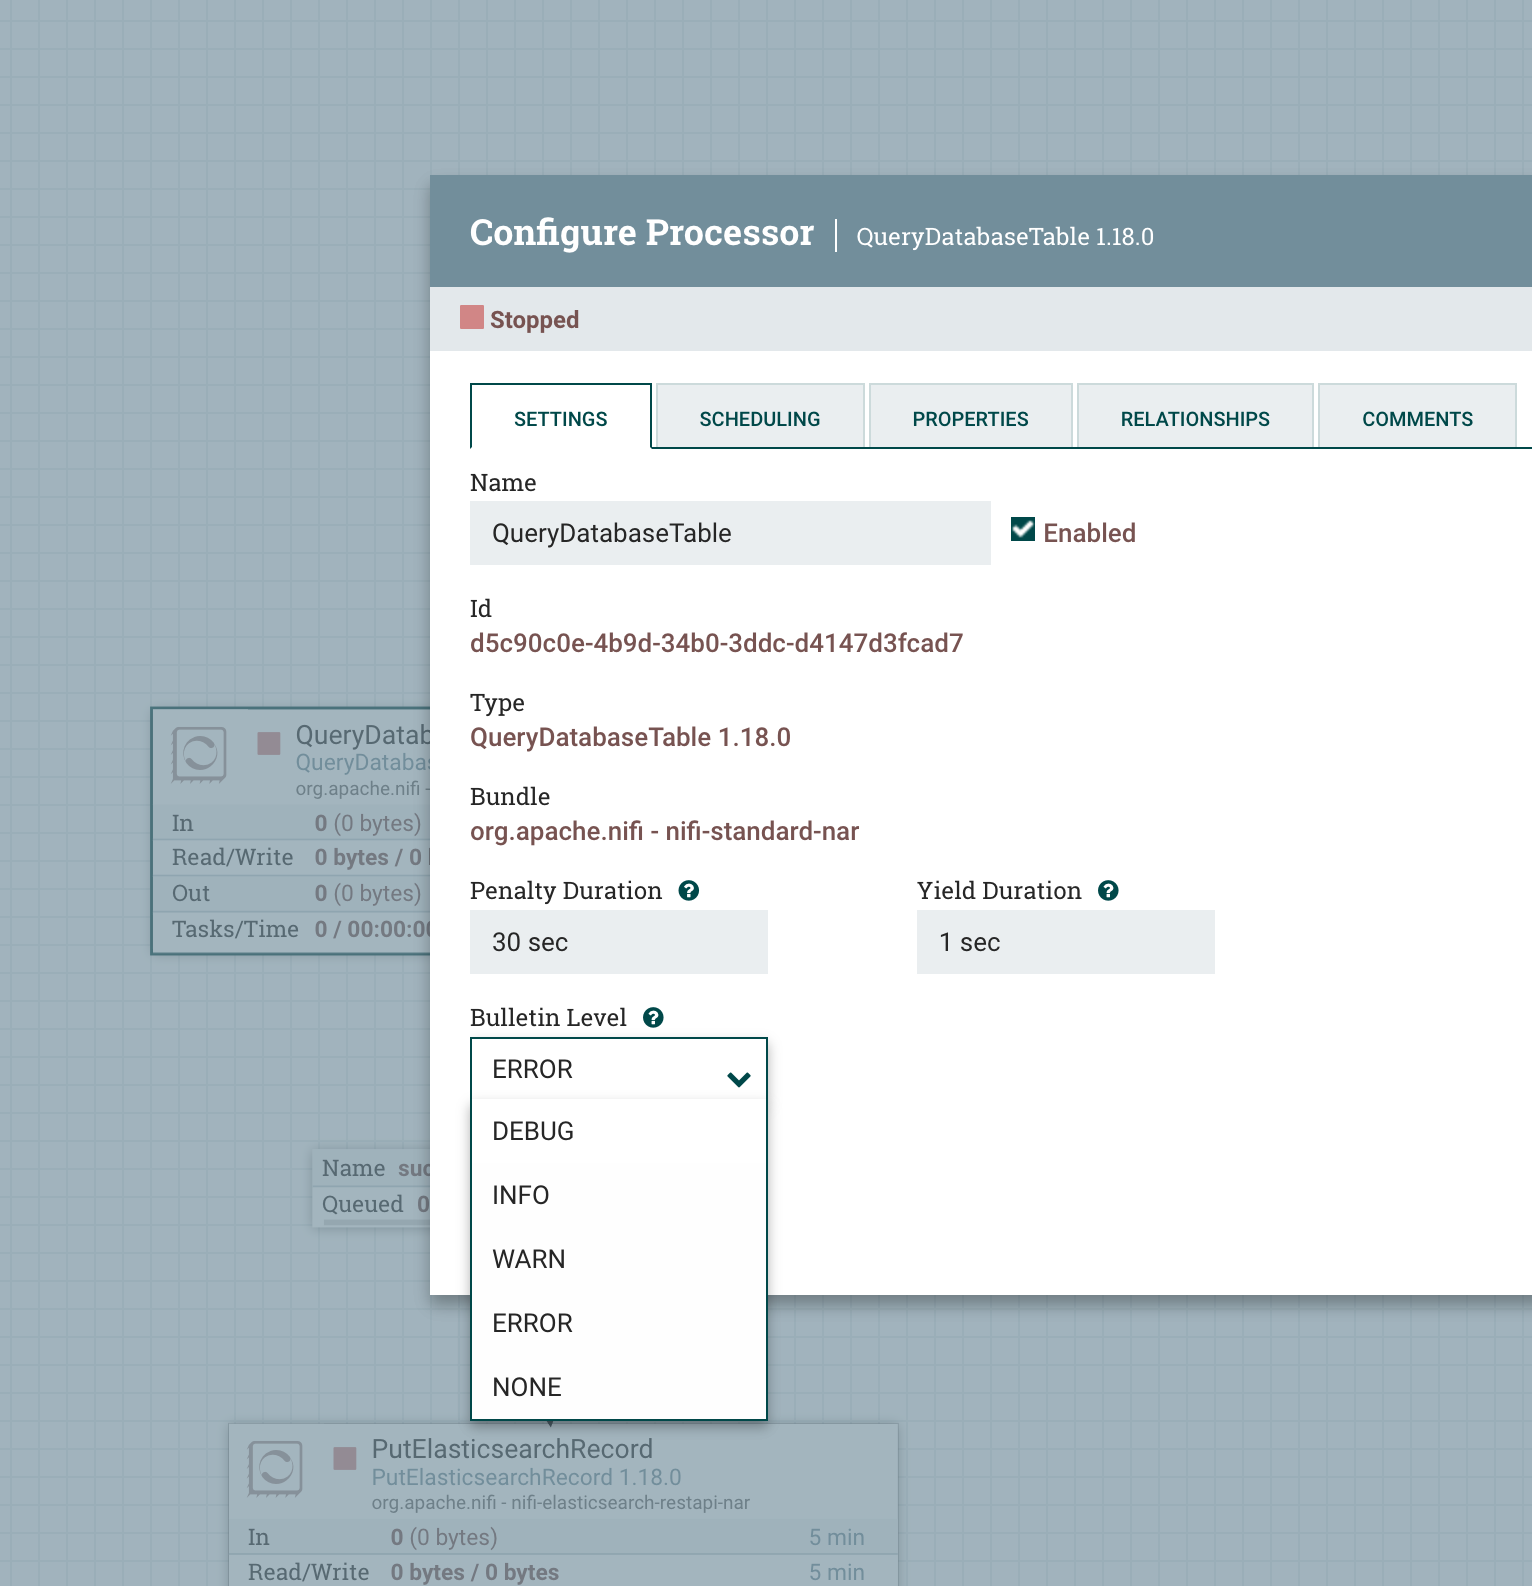This screenshot has height=1586, width=1532.
Task: Click the Yield Duration field showing 1 sec
Action: [x=1066, y=942]
